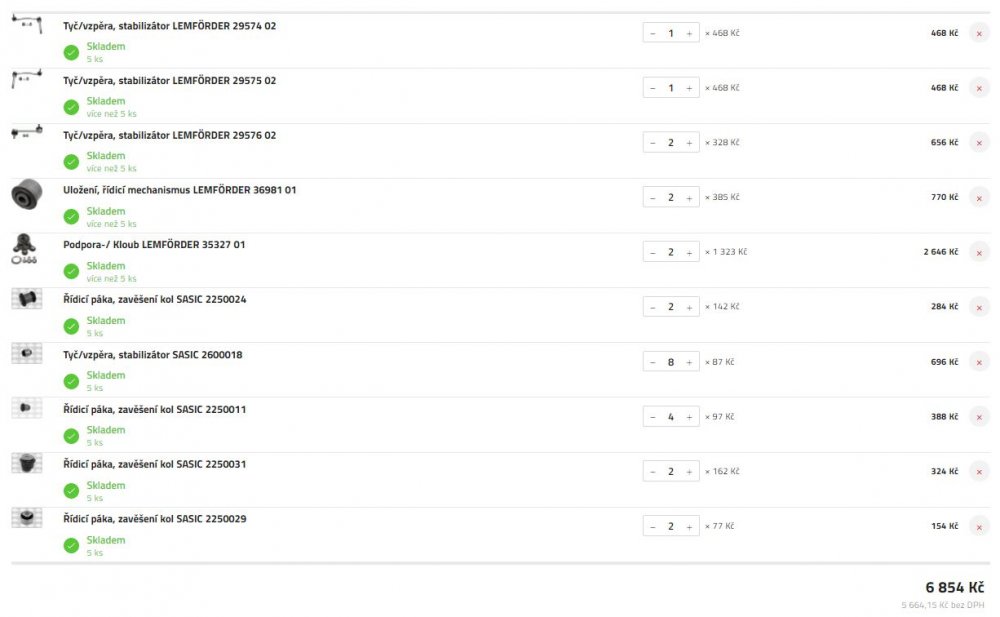Increase SASIC 2250011 quantity with plus

pyautogui.click(x=689, y=417)
